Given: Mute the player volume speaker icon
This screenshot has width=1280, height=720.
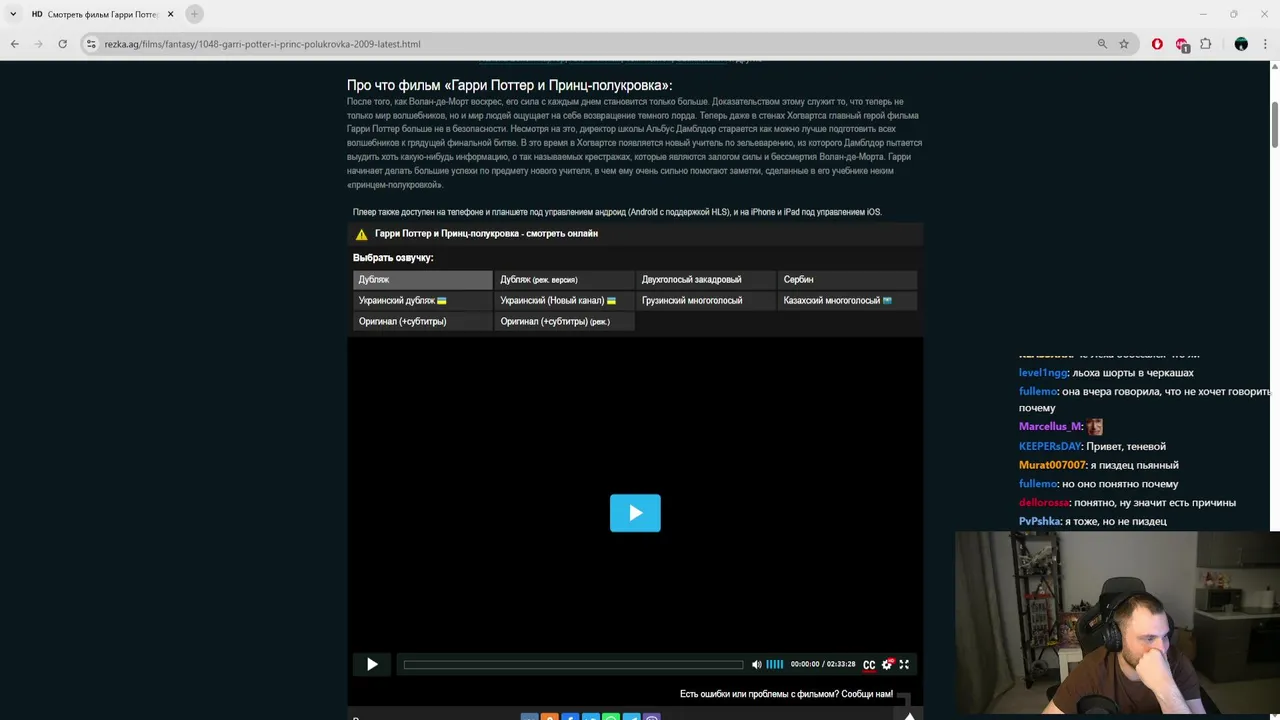Looking at the screenshot, I should (x=756, y=664).
